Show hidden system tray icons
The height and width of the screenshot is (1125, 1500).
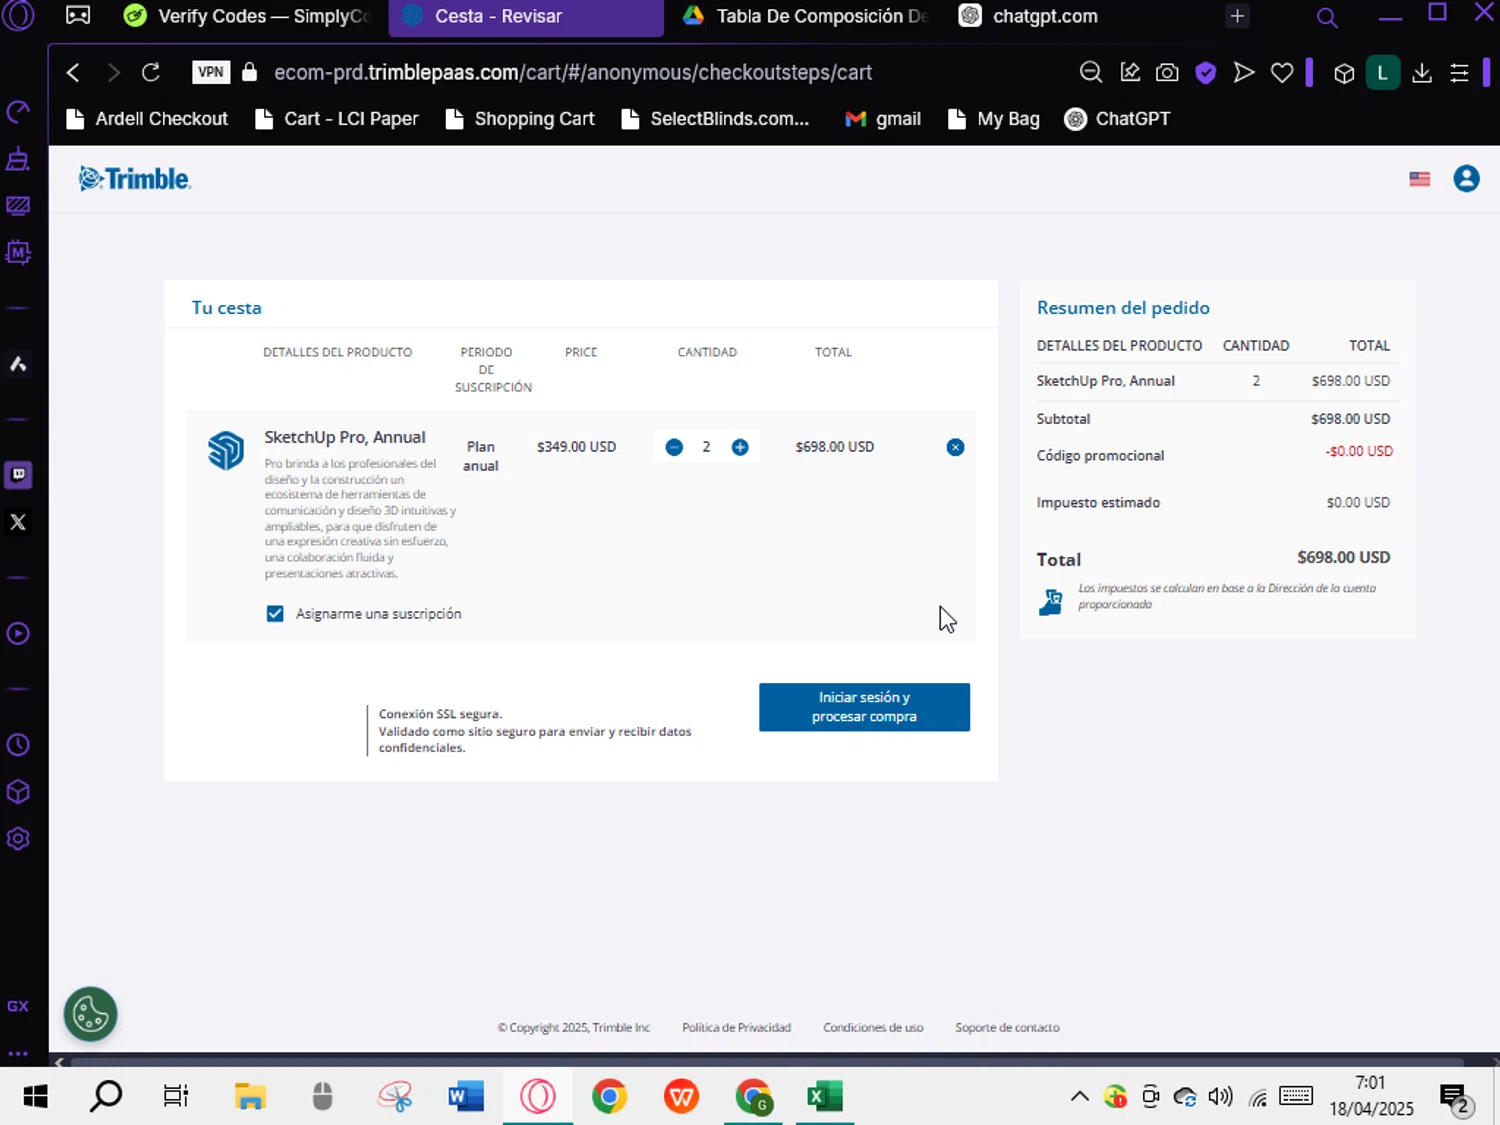point(1079,1096)
